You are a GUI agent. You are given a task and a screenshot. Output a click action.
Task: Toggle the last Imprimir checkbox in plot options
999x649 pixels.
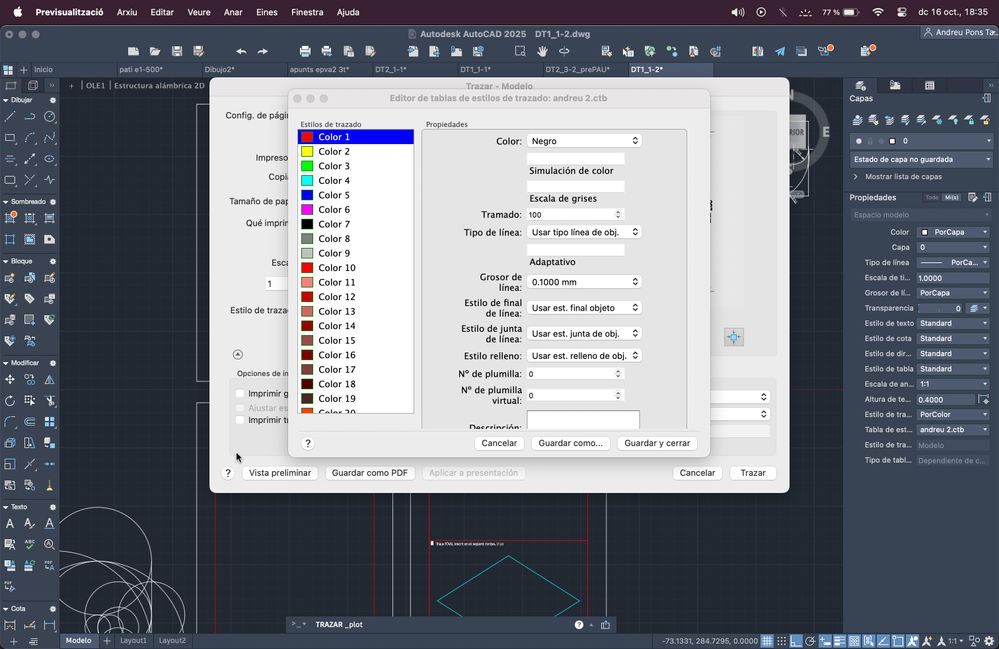pos(240,420)
